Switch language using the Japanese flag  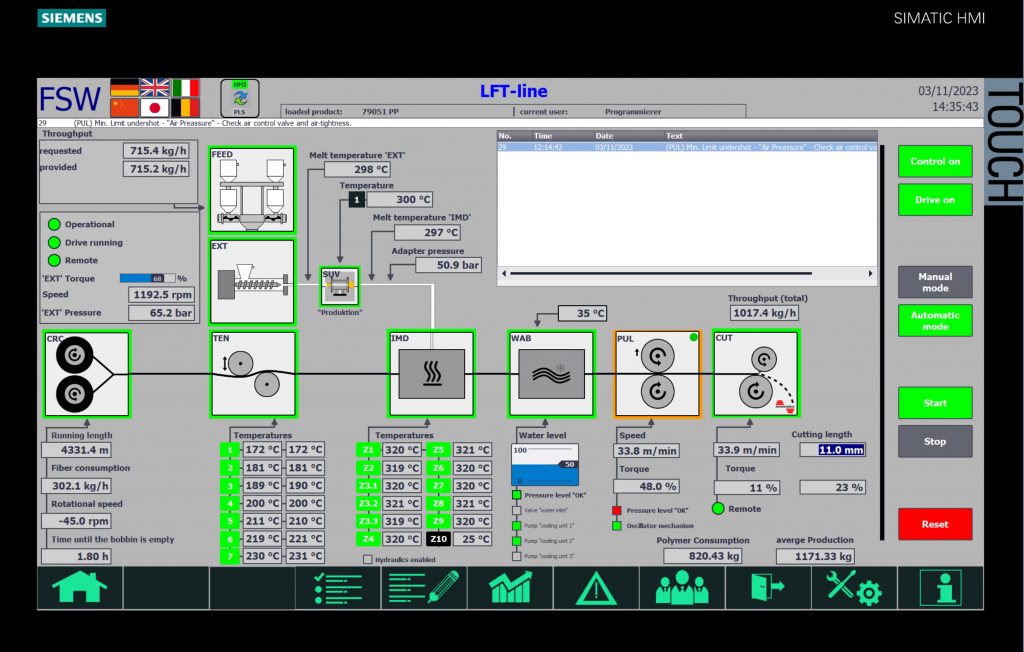(x=154, y=107)
